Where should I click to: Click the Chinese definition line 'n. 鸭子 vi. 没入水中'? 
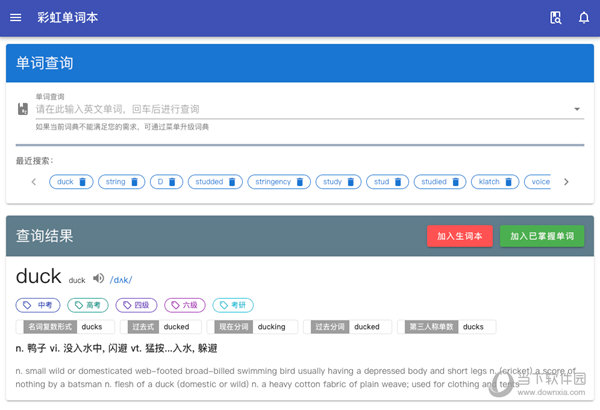pyautogui.click(x=116, y=348)
